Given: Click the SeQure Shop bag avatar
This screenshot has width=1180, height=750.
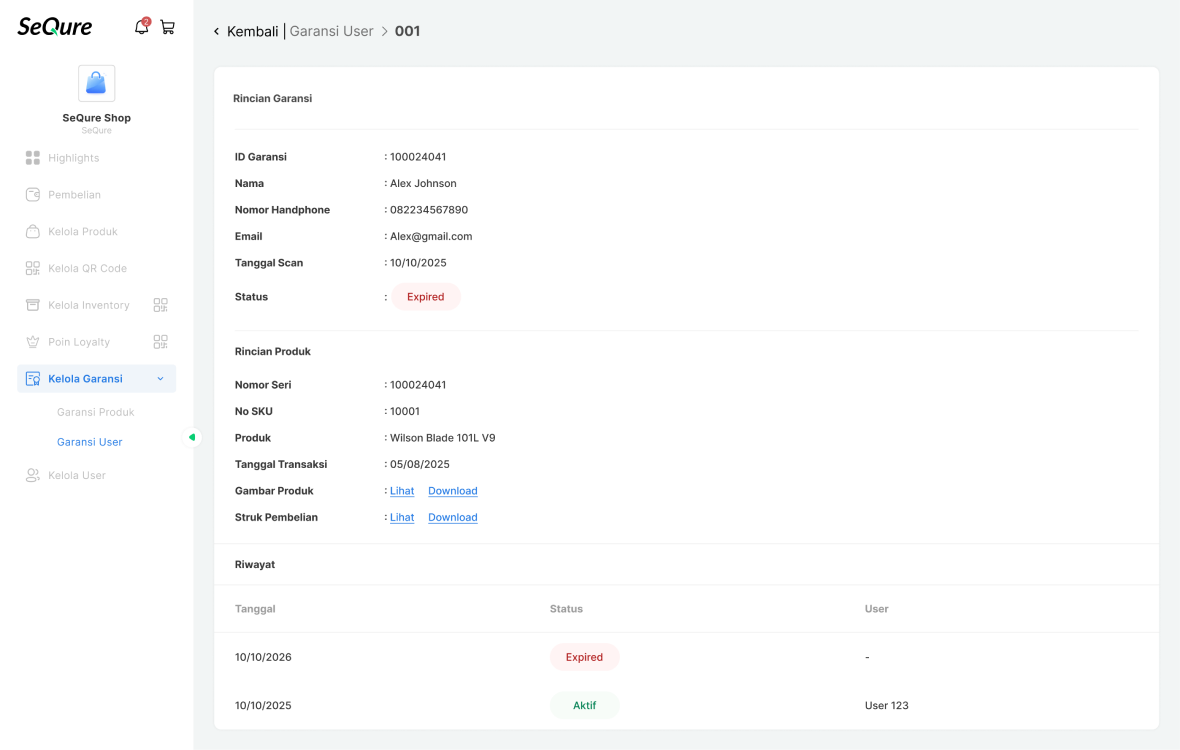Looking at the screenshot, I should click(x=96, y=83).
